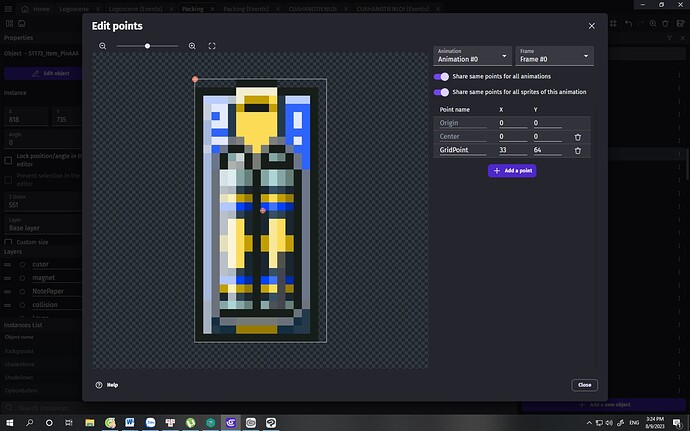Delete the GridPoint point
690x431 pixels.
578,151
